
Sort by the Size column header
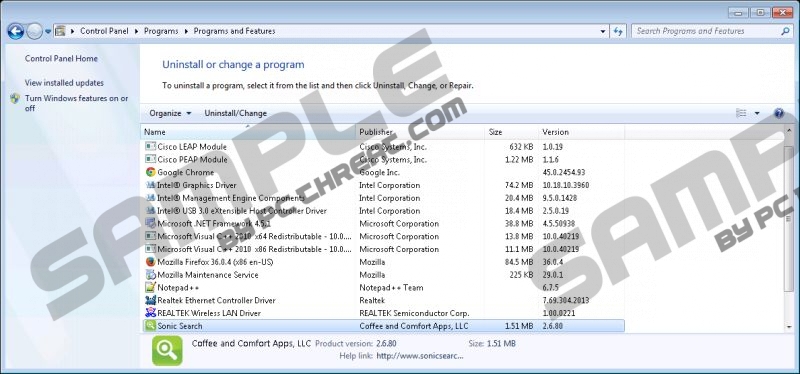point(511,132)
